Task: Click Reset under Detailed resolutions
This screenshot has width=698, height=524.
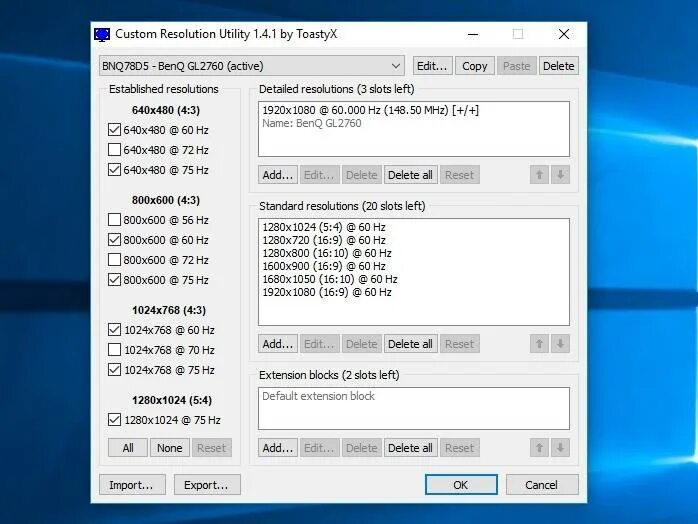Action: (x=459, y=175)
